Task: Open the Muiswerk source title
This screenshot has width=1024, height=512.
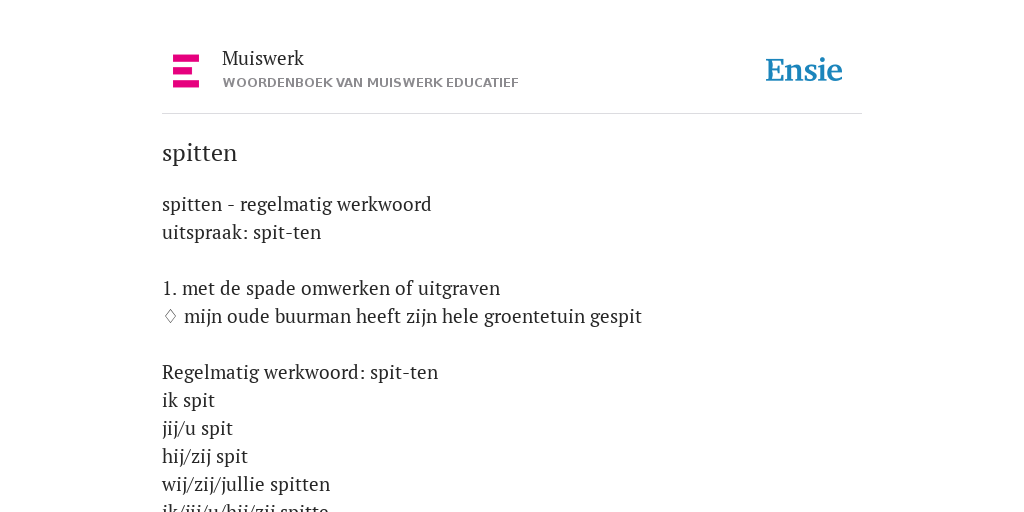Action: [263, 59]
